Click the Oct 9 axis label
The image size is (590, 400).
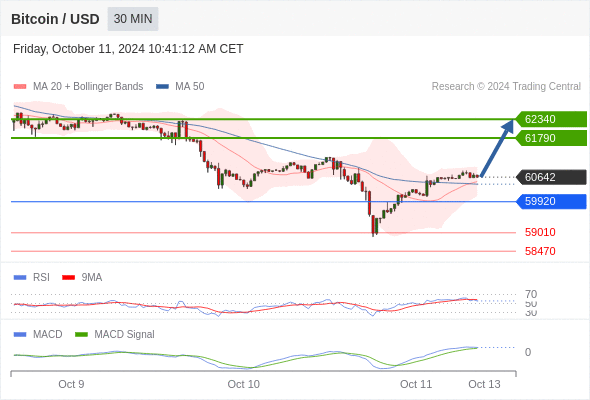tap(71, 384)
